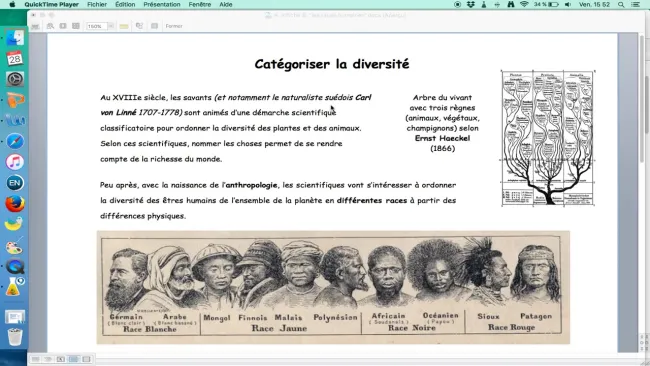650x366 pixels.
Task: Open the Apple menu
Action: (x=12, y=5)
